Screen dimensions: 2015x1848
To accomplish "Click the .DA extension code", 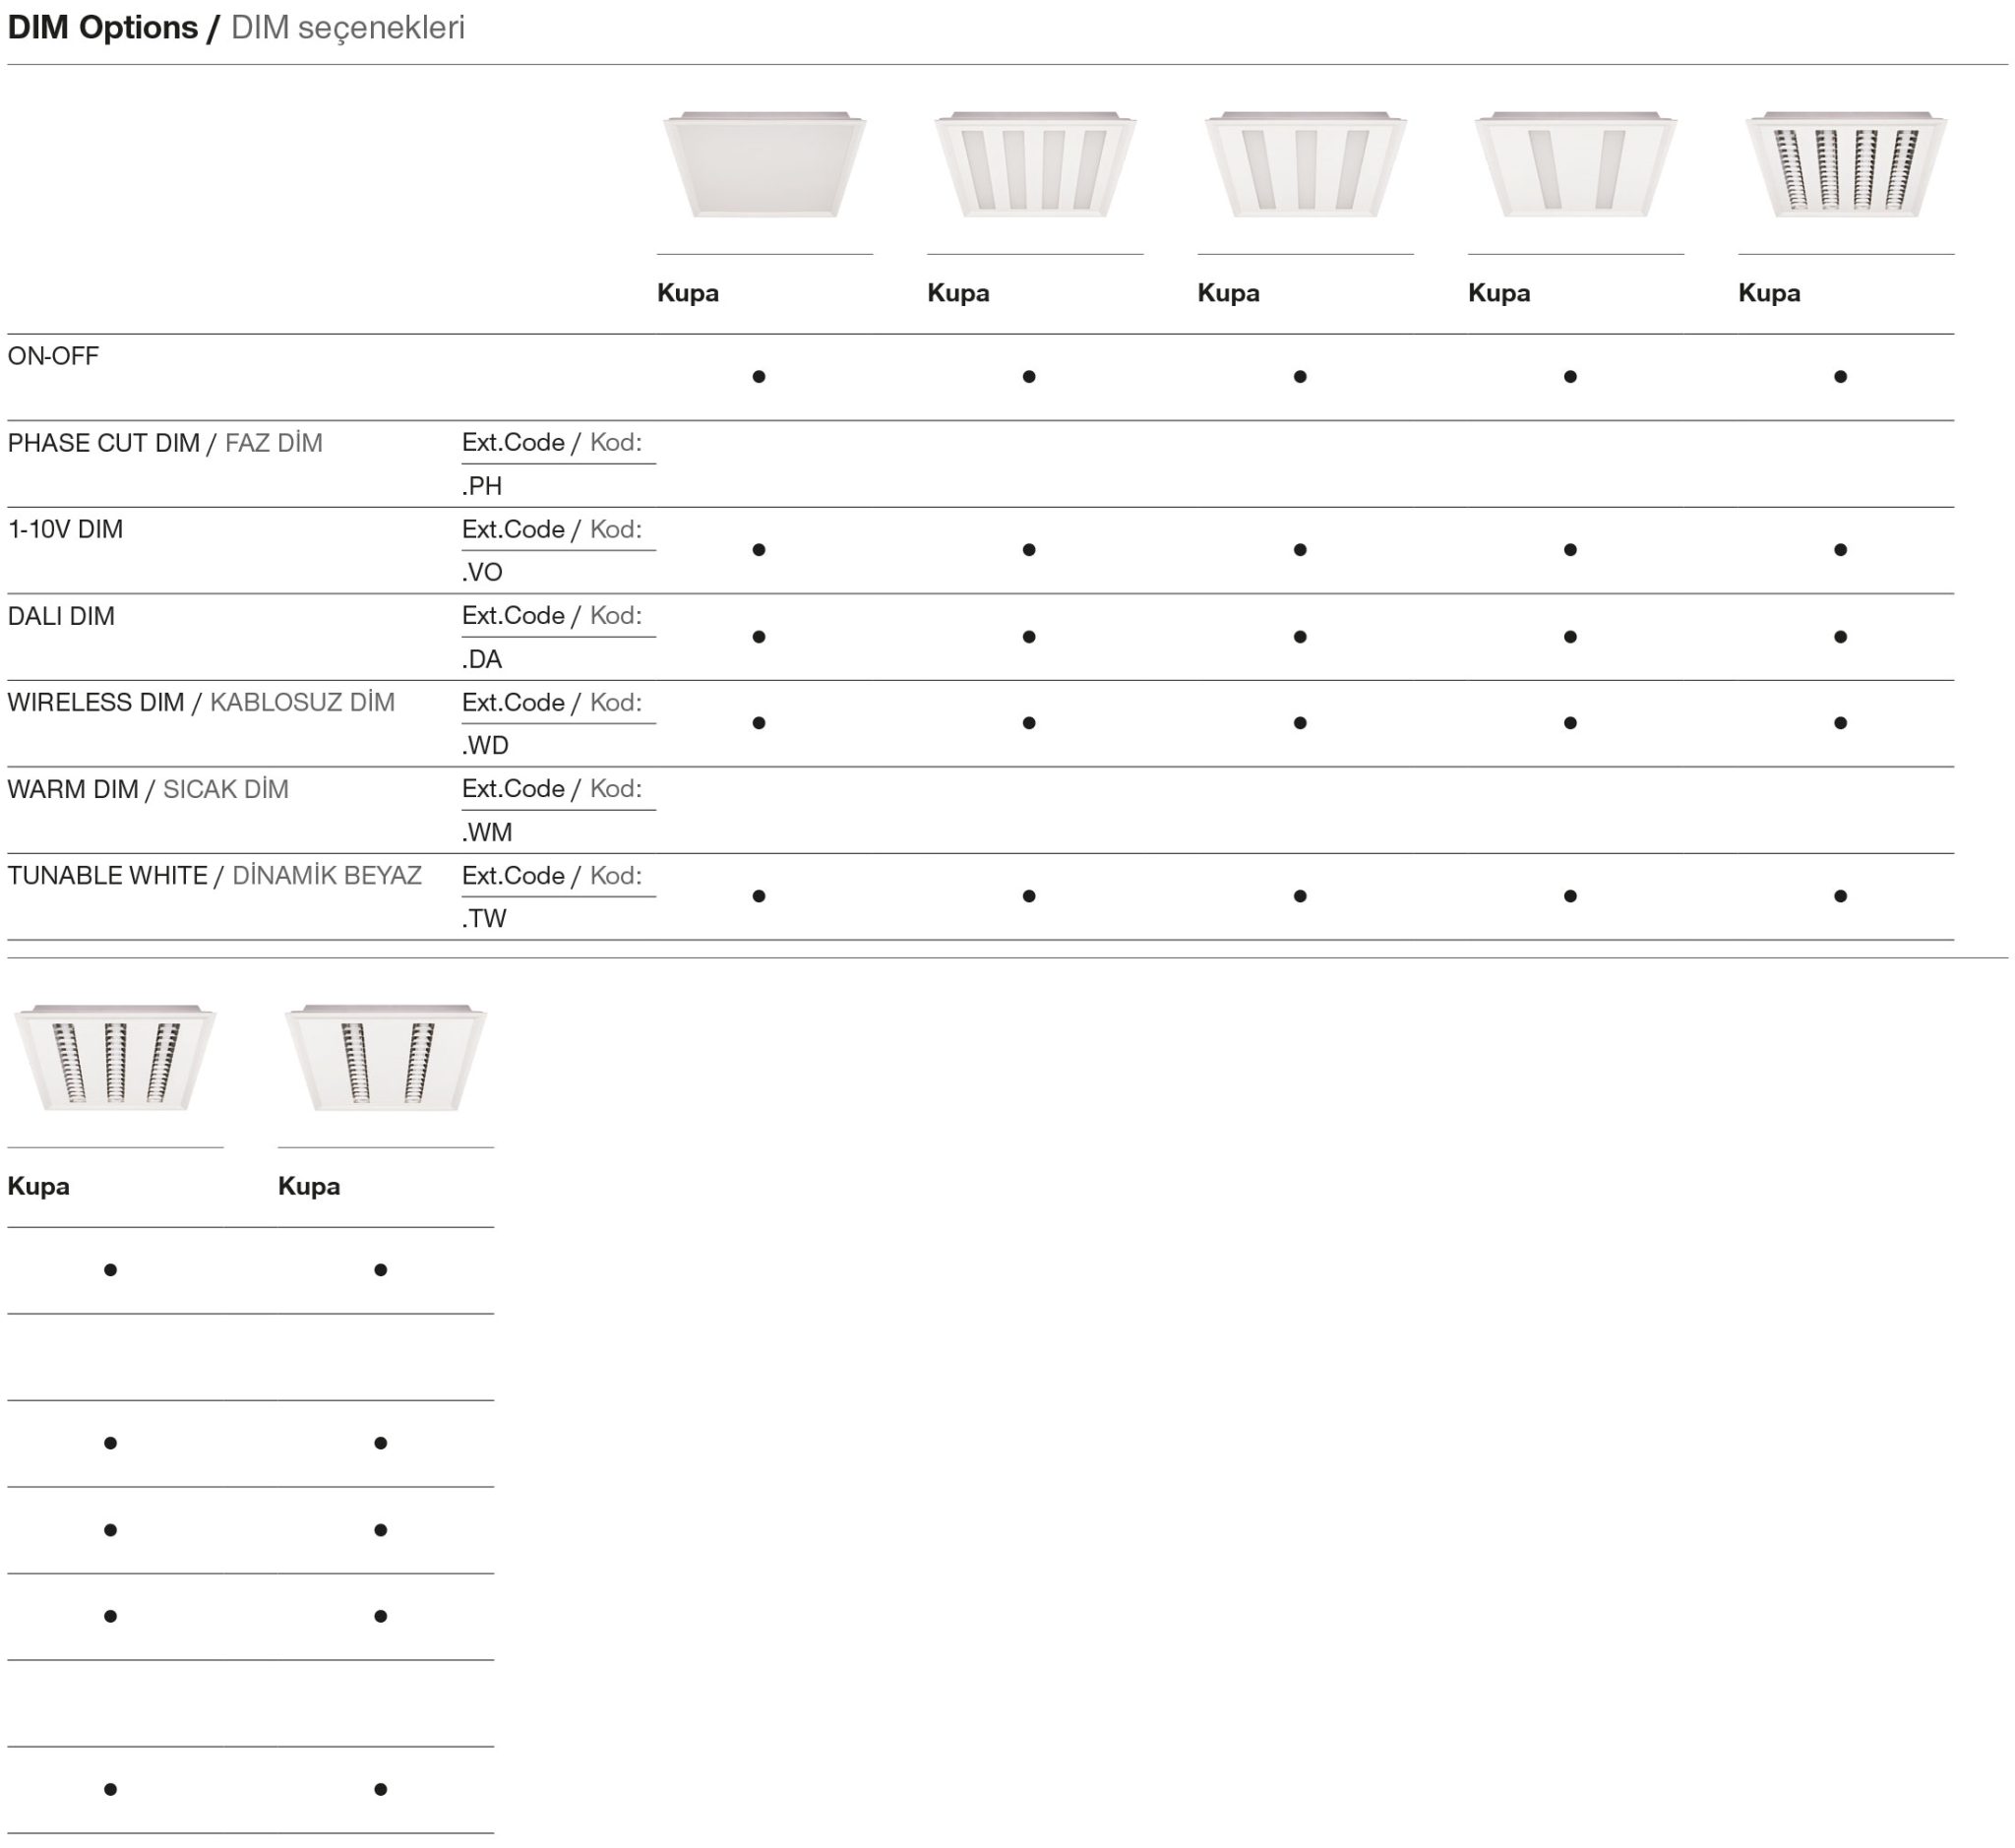I will click(x=482, y=659).
